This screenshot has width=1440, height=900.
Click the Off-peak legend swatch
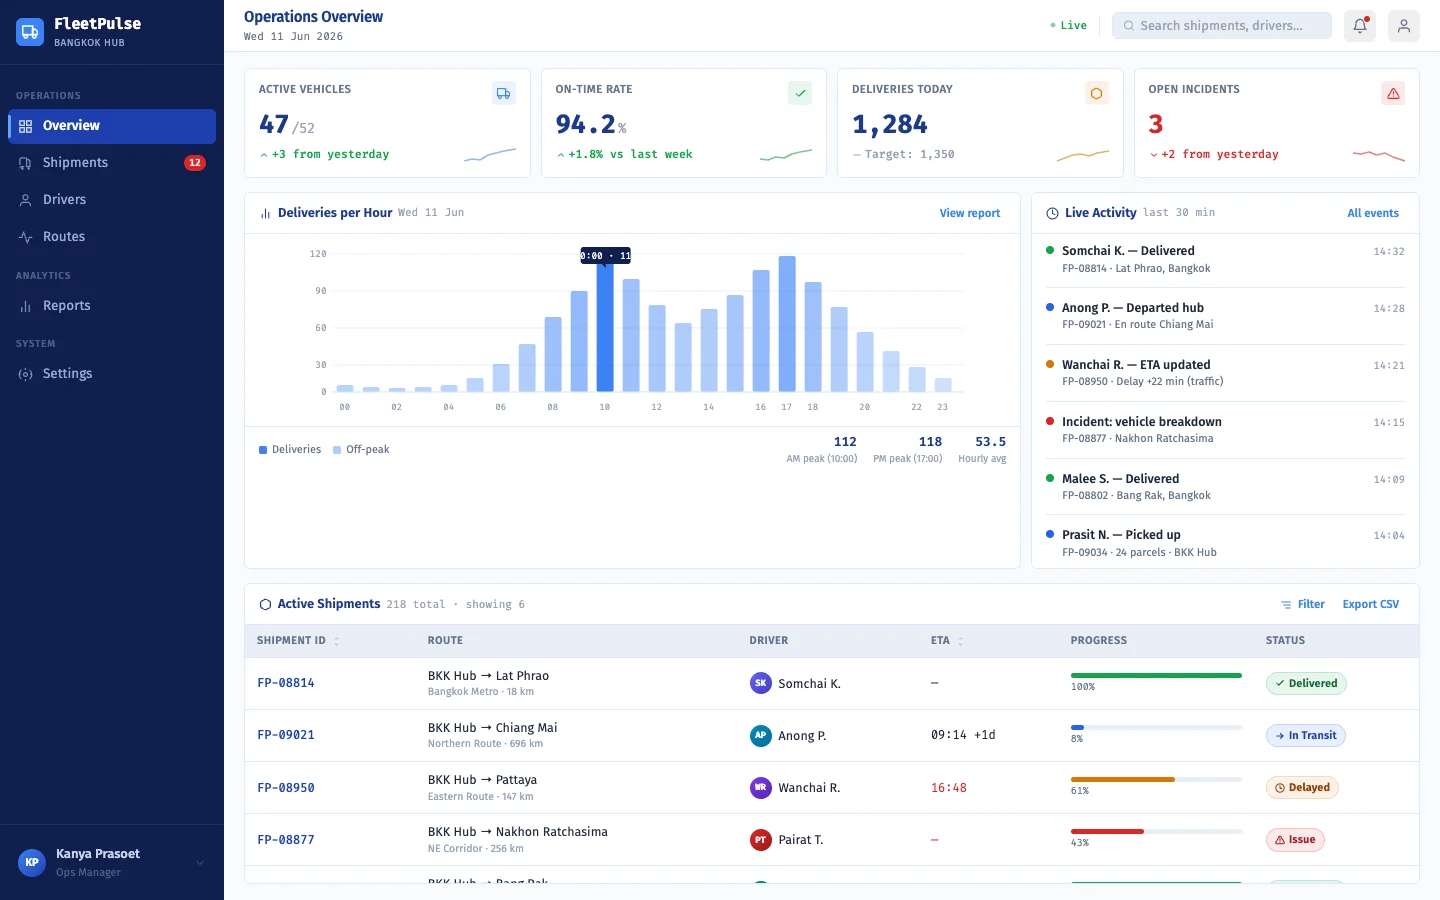tap(337, 450)
